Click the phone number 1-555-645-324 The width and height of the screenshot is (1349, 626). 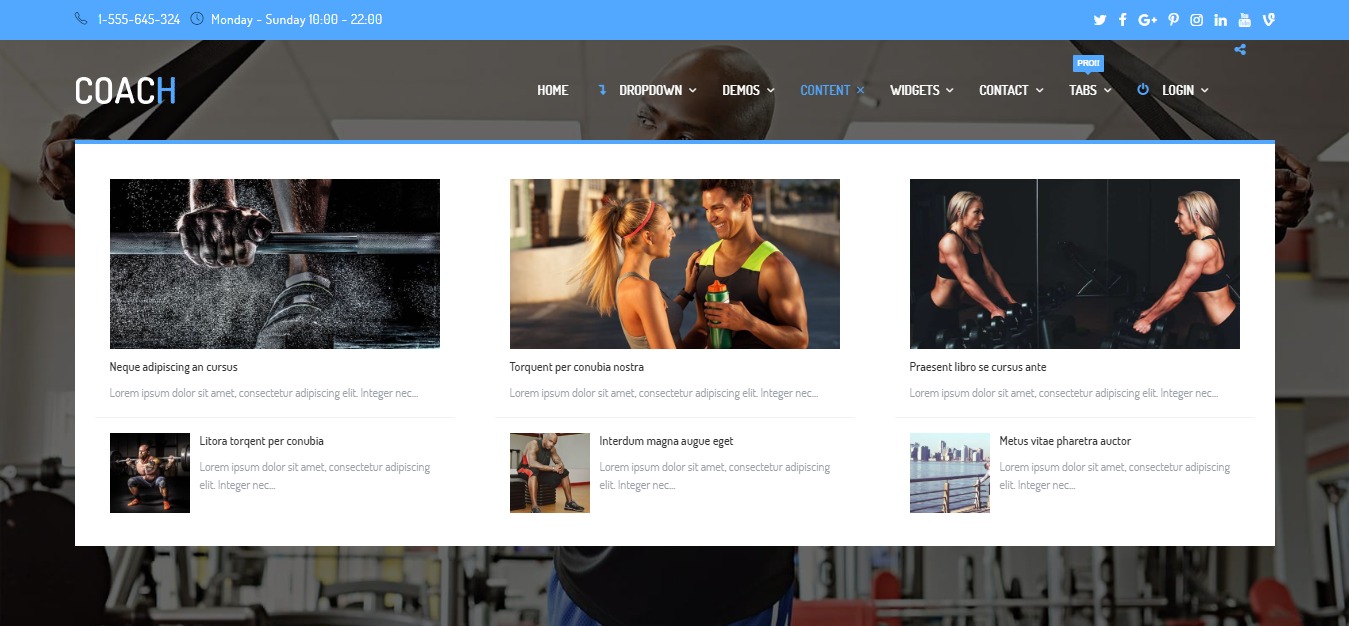pyautogui.click(x=139, y=19)
